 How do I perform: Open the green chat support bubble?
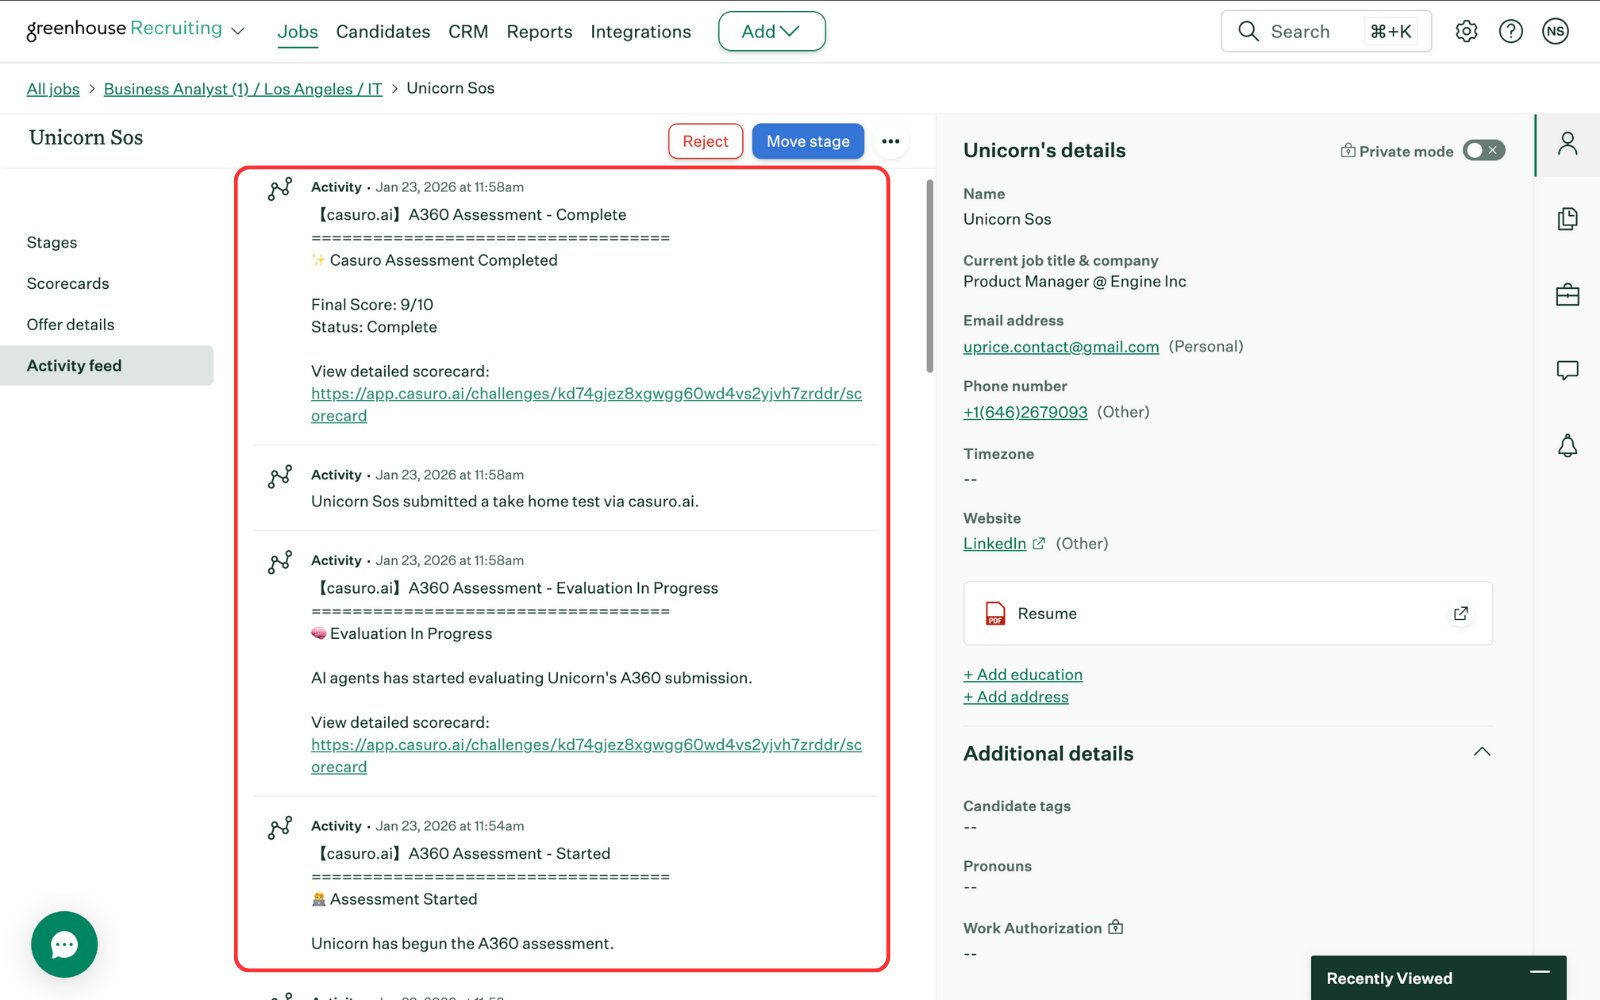click(x=64, y=944)
